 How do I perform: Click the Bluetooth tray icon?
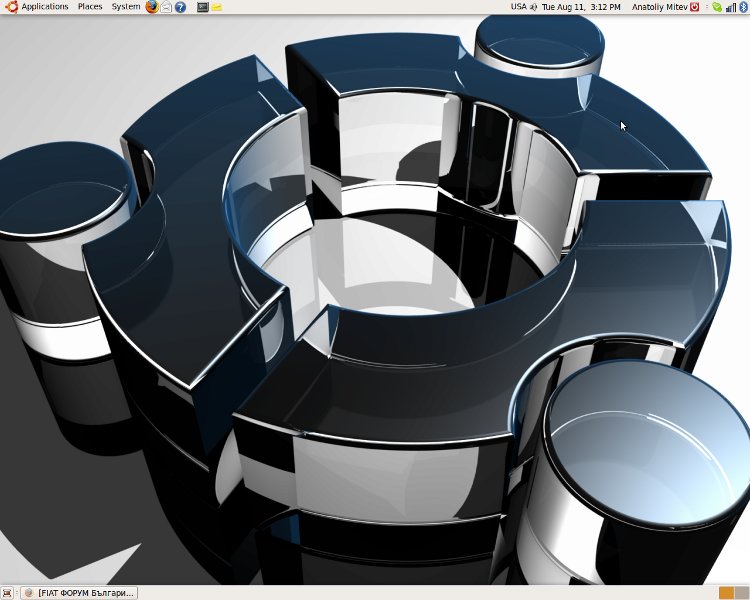pos(742,7)
